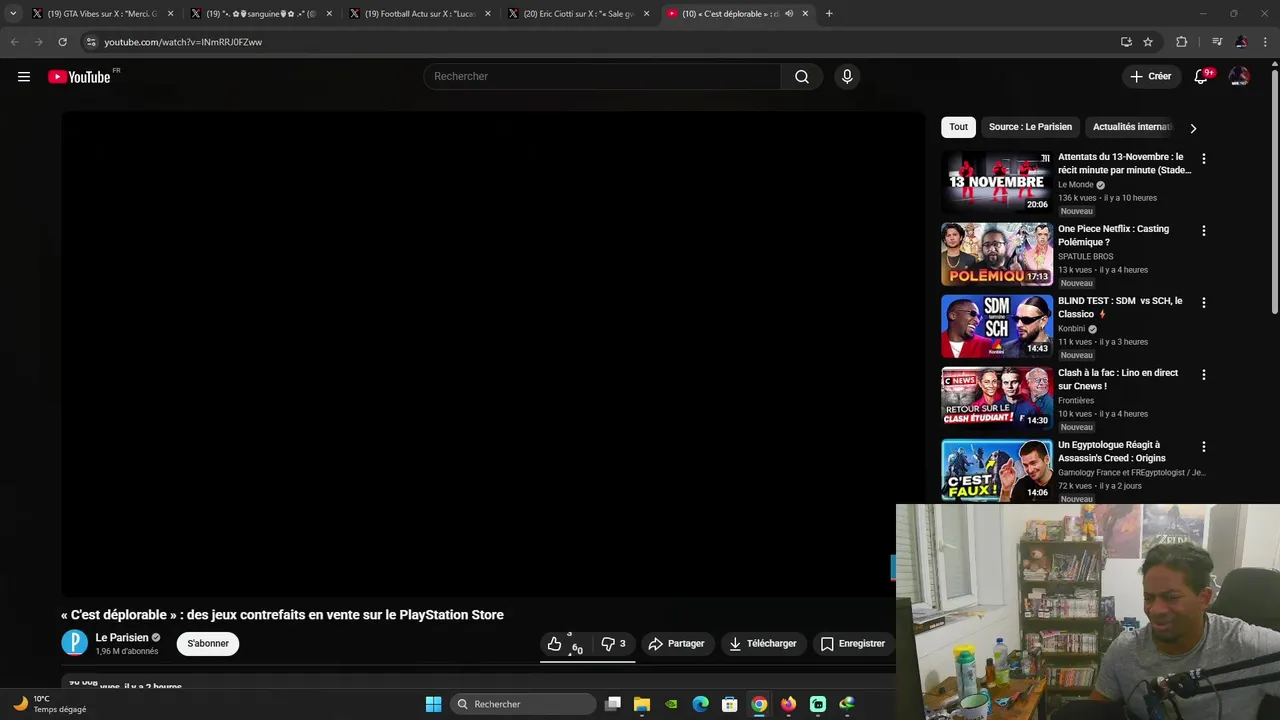Save video with Enregistrer button
This screenshot has width=1280, height=720.
click(853, 644)
